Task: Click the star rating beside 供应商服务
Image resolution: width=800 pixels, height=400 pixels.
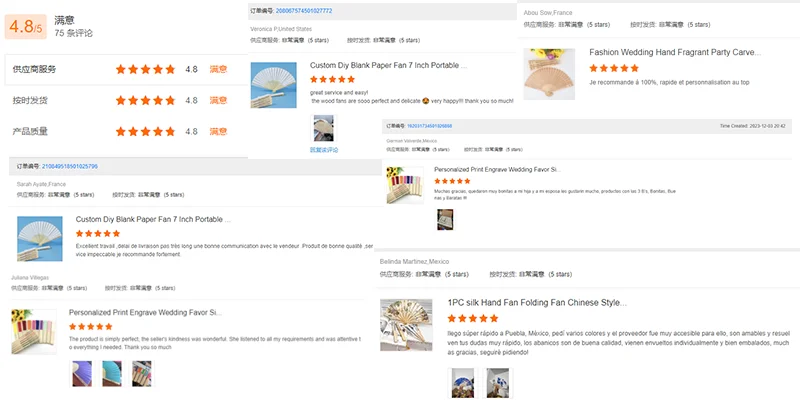Action: tap(145, 70)
